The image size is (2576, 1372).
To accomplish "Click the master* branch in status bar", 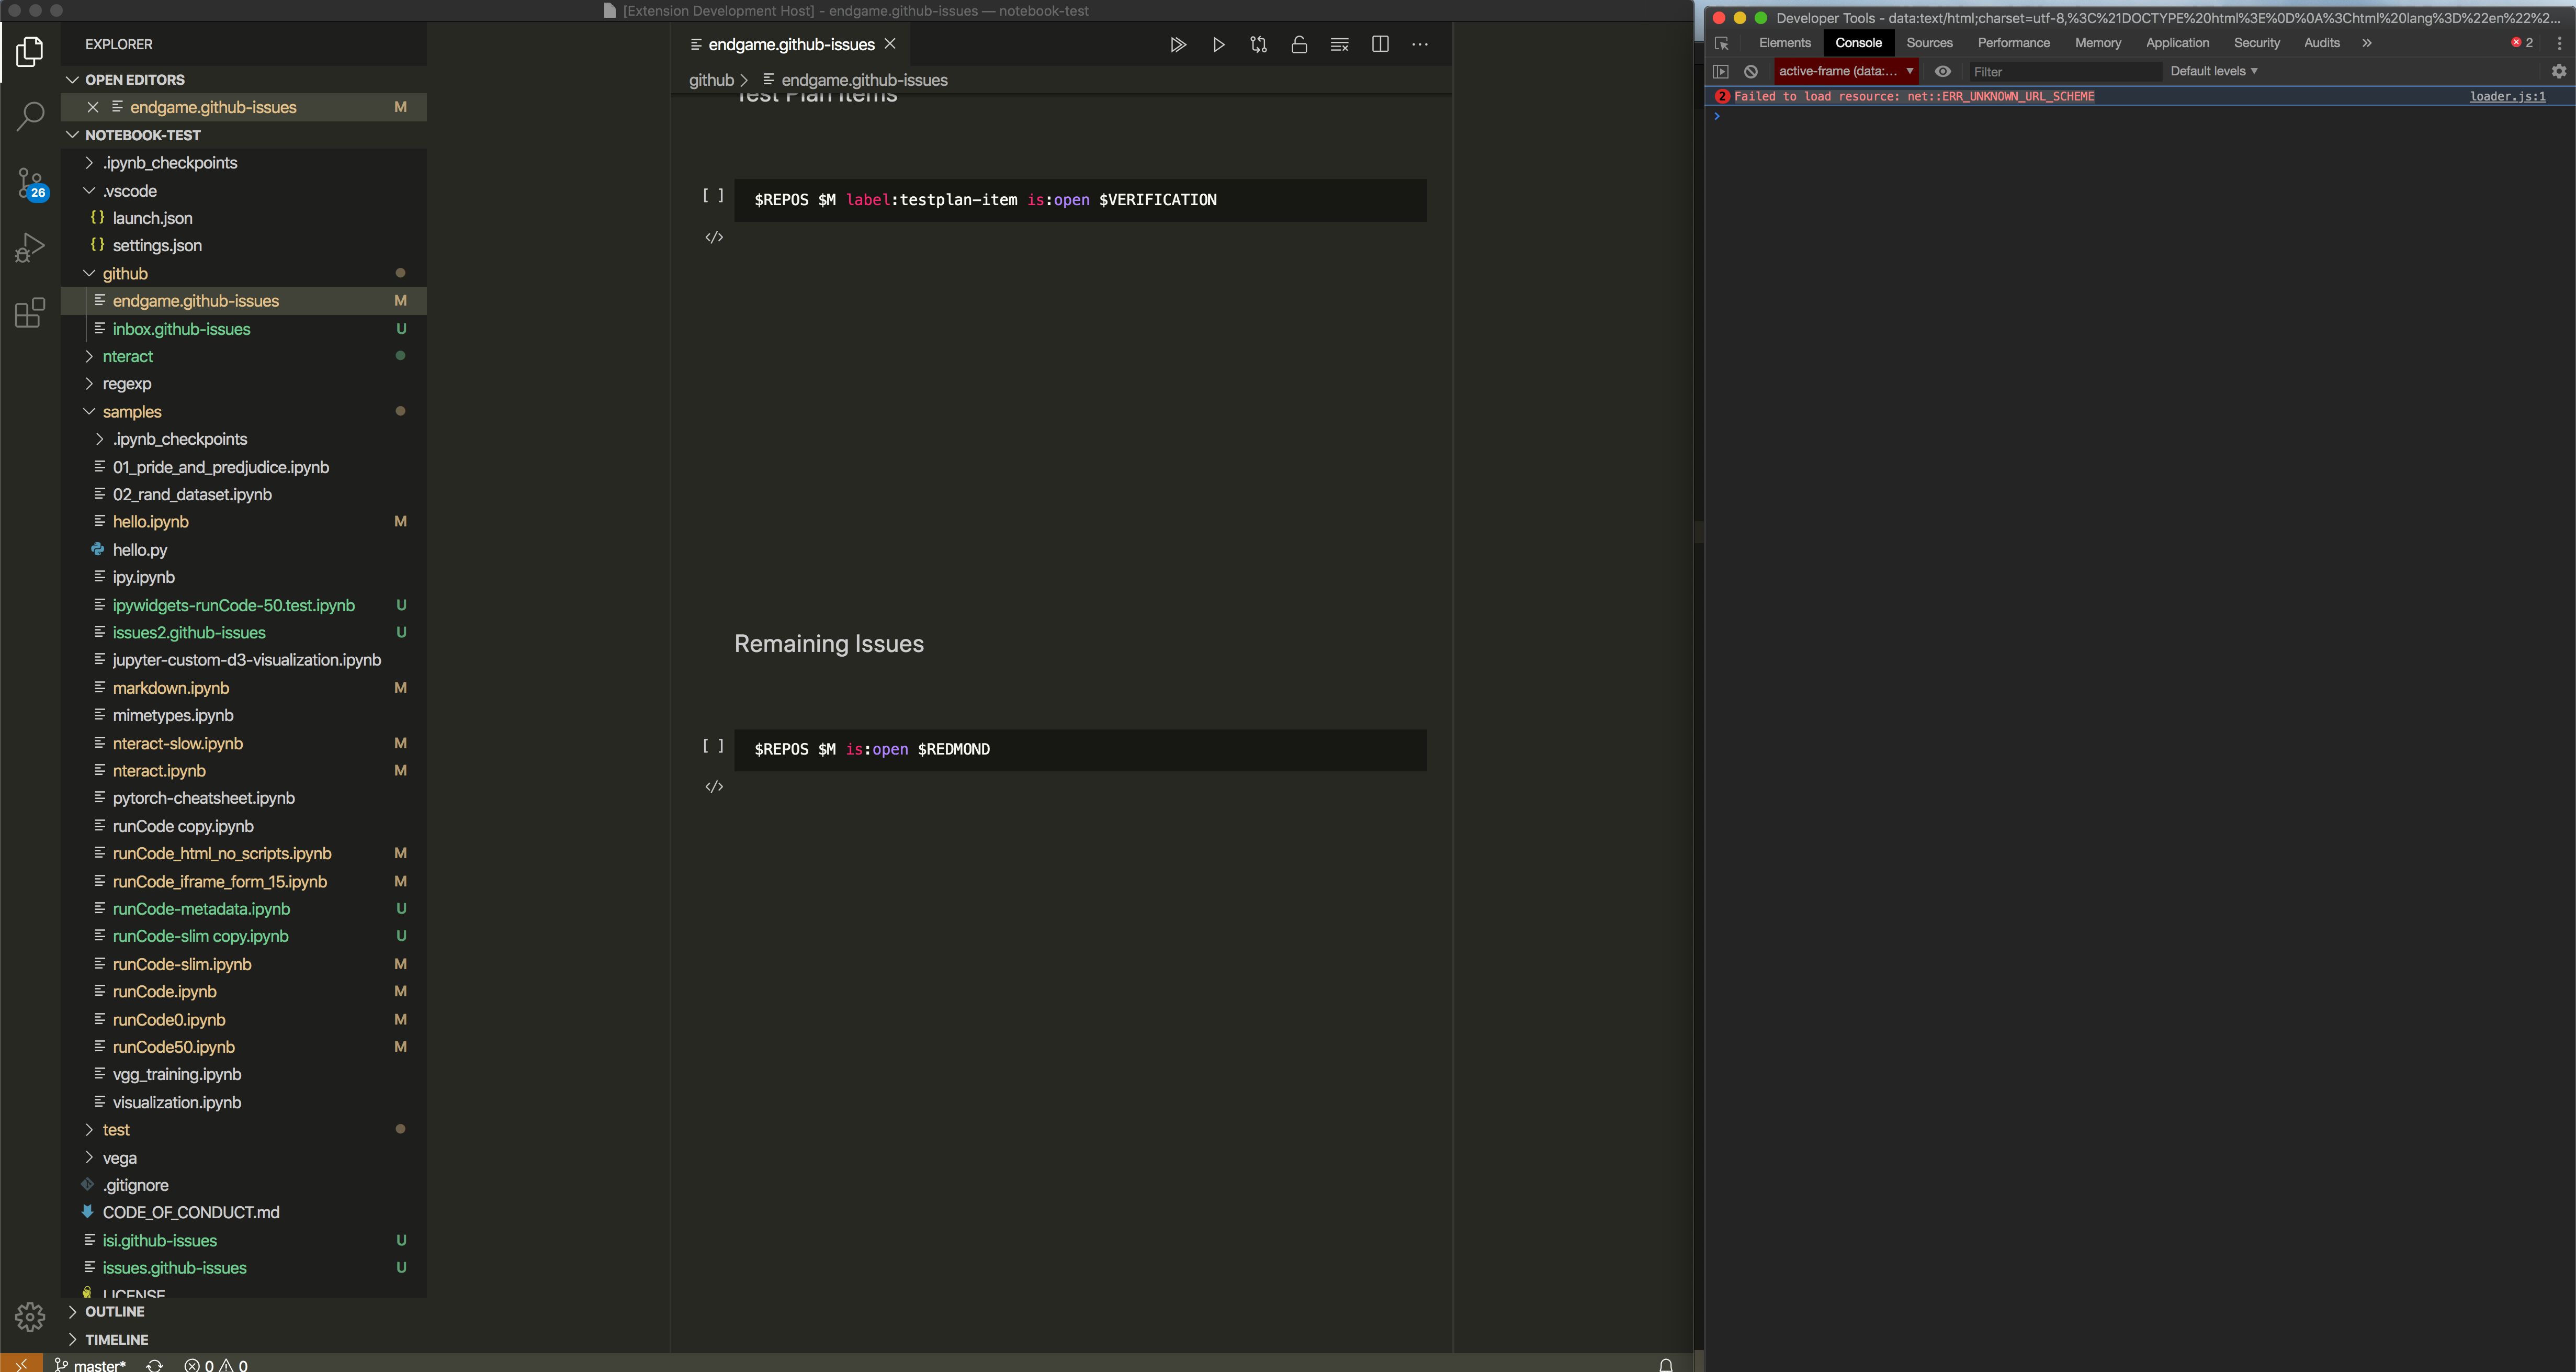I will coord(90,1365).
